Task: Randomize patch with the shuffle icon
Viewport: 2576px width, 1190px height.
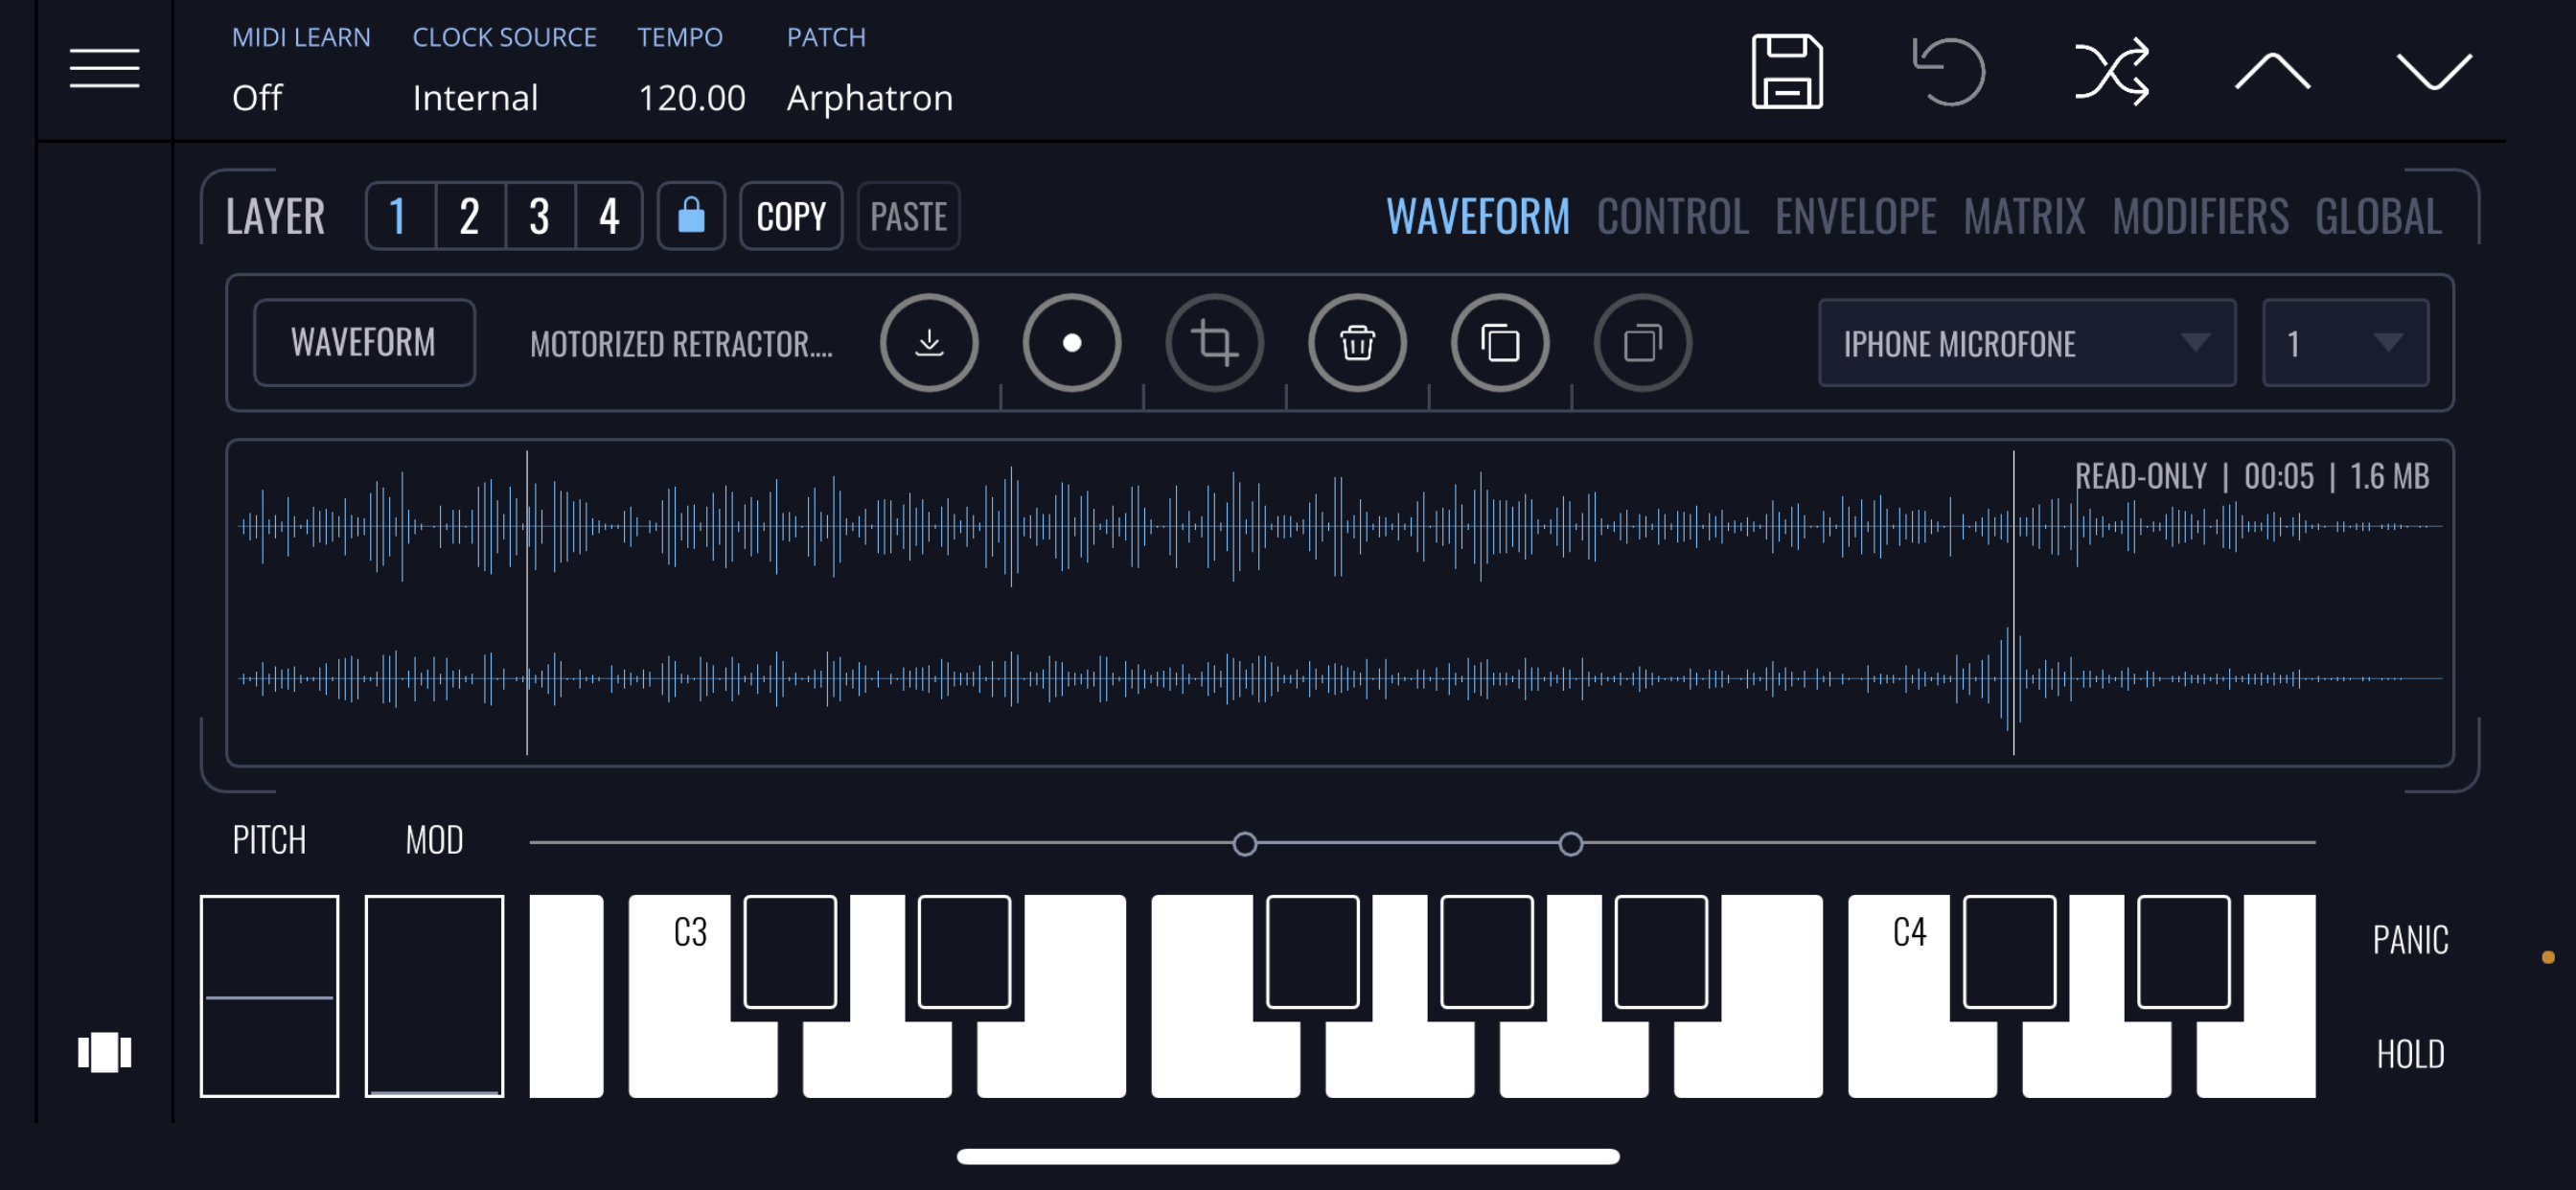Action: (2111, 71)
